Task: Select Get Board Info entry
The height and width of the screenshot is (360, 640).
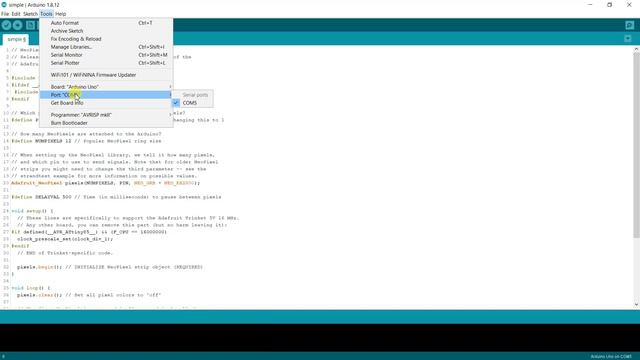Action: (106, 103)
